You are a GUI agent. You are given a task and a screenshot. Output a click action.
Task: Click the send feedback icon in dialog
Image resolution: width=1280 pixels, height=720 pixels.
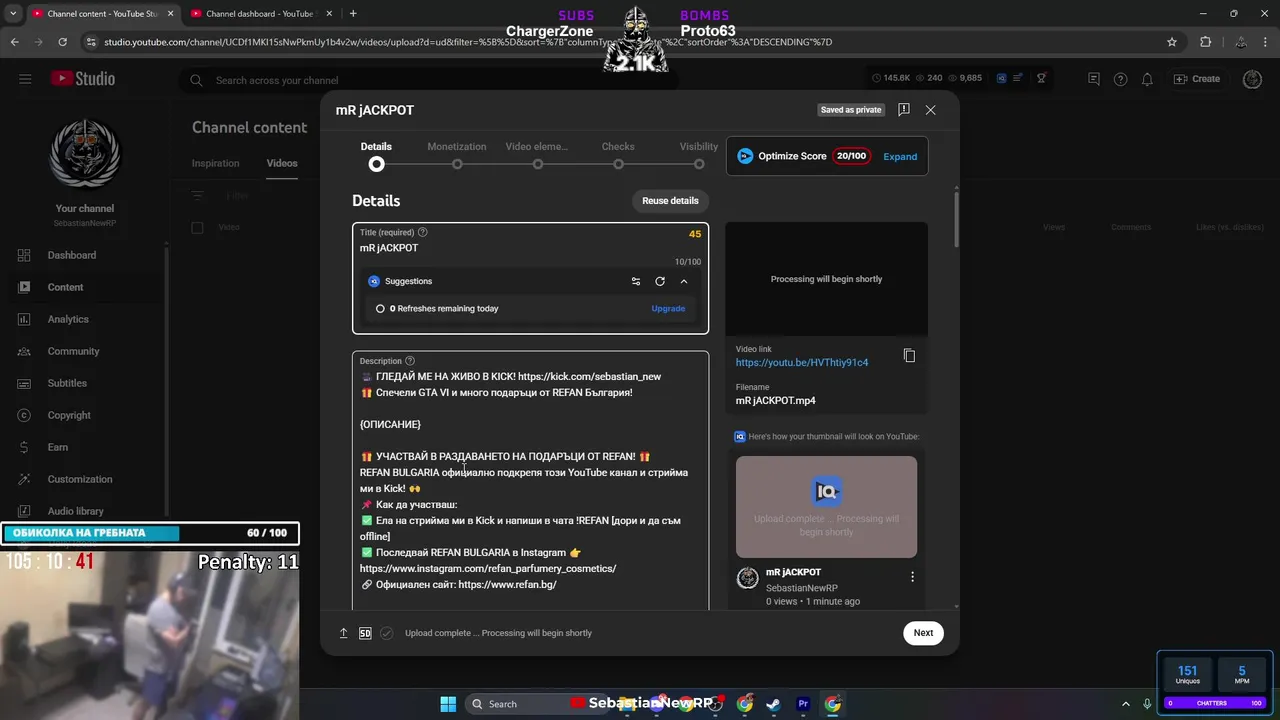[x=903, y=110]
